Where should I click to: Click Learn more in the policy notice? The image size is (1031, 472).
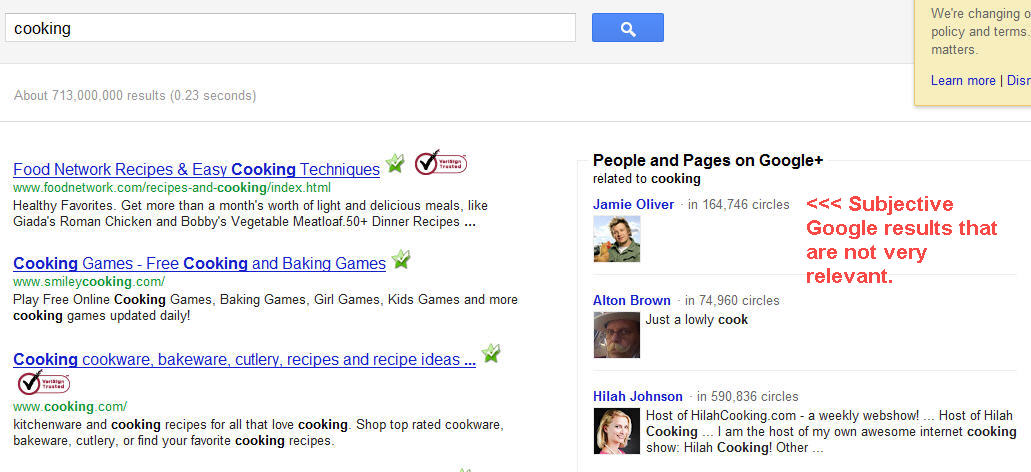click(963, 80)
